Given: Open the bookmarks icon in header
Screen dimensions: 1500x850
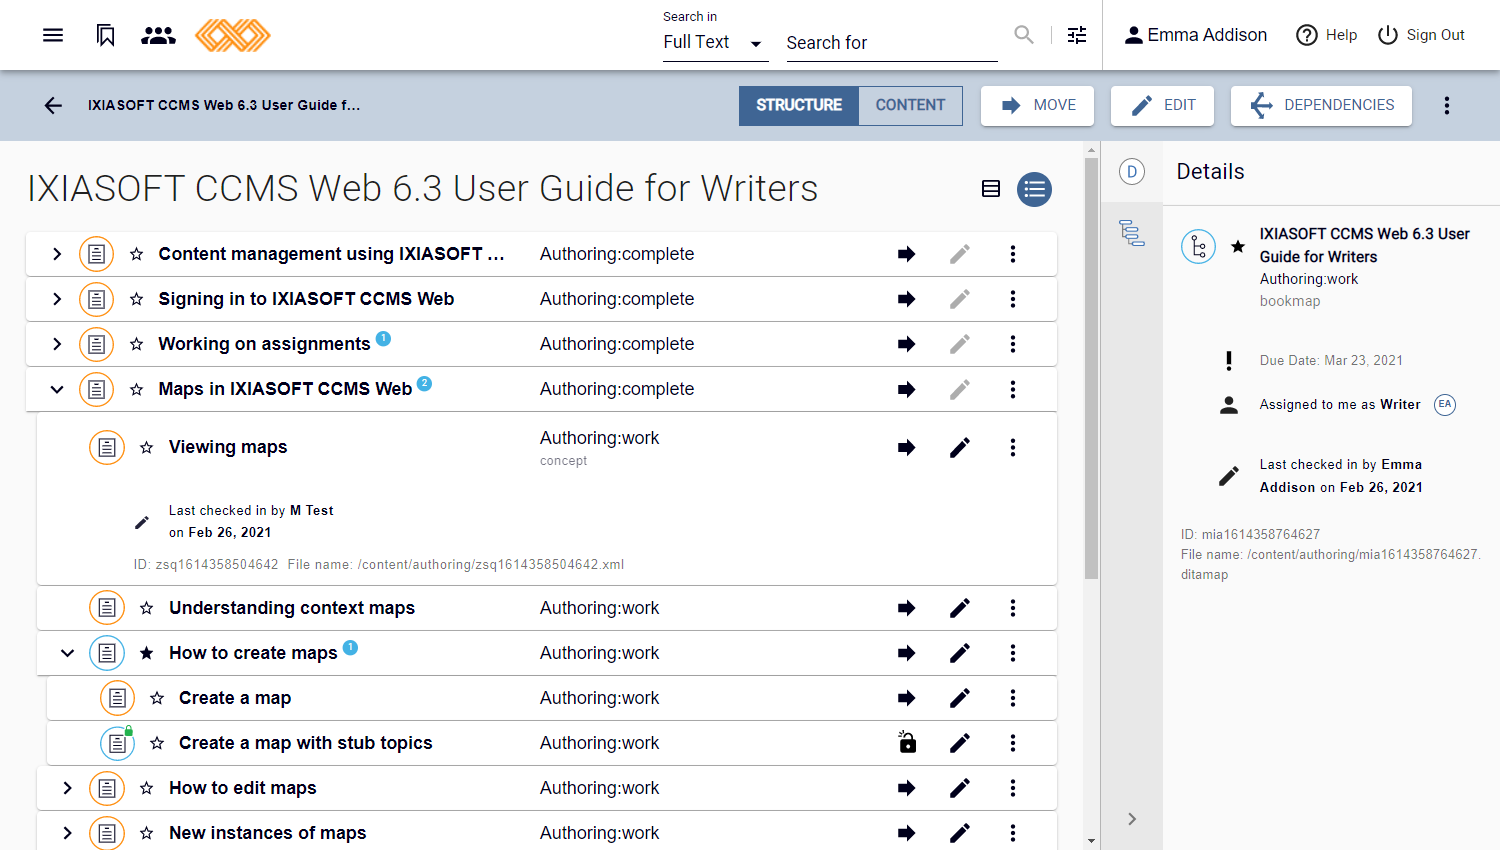Looking at the screenshot, I should [105, 35].
